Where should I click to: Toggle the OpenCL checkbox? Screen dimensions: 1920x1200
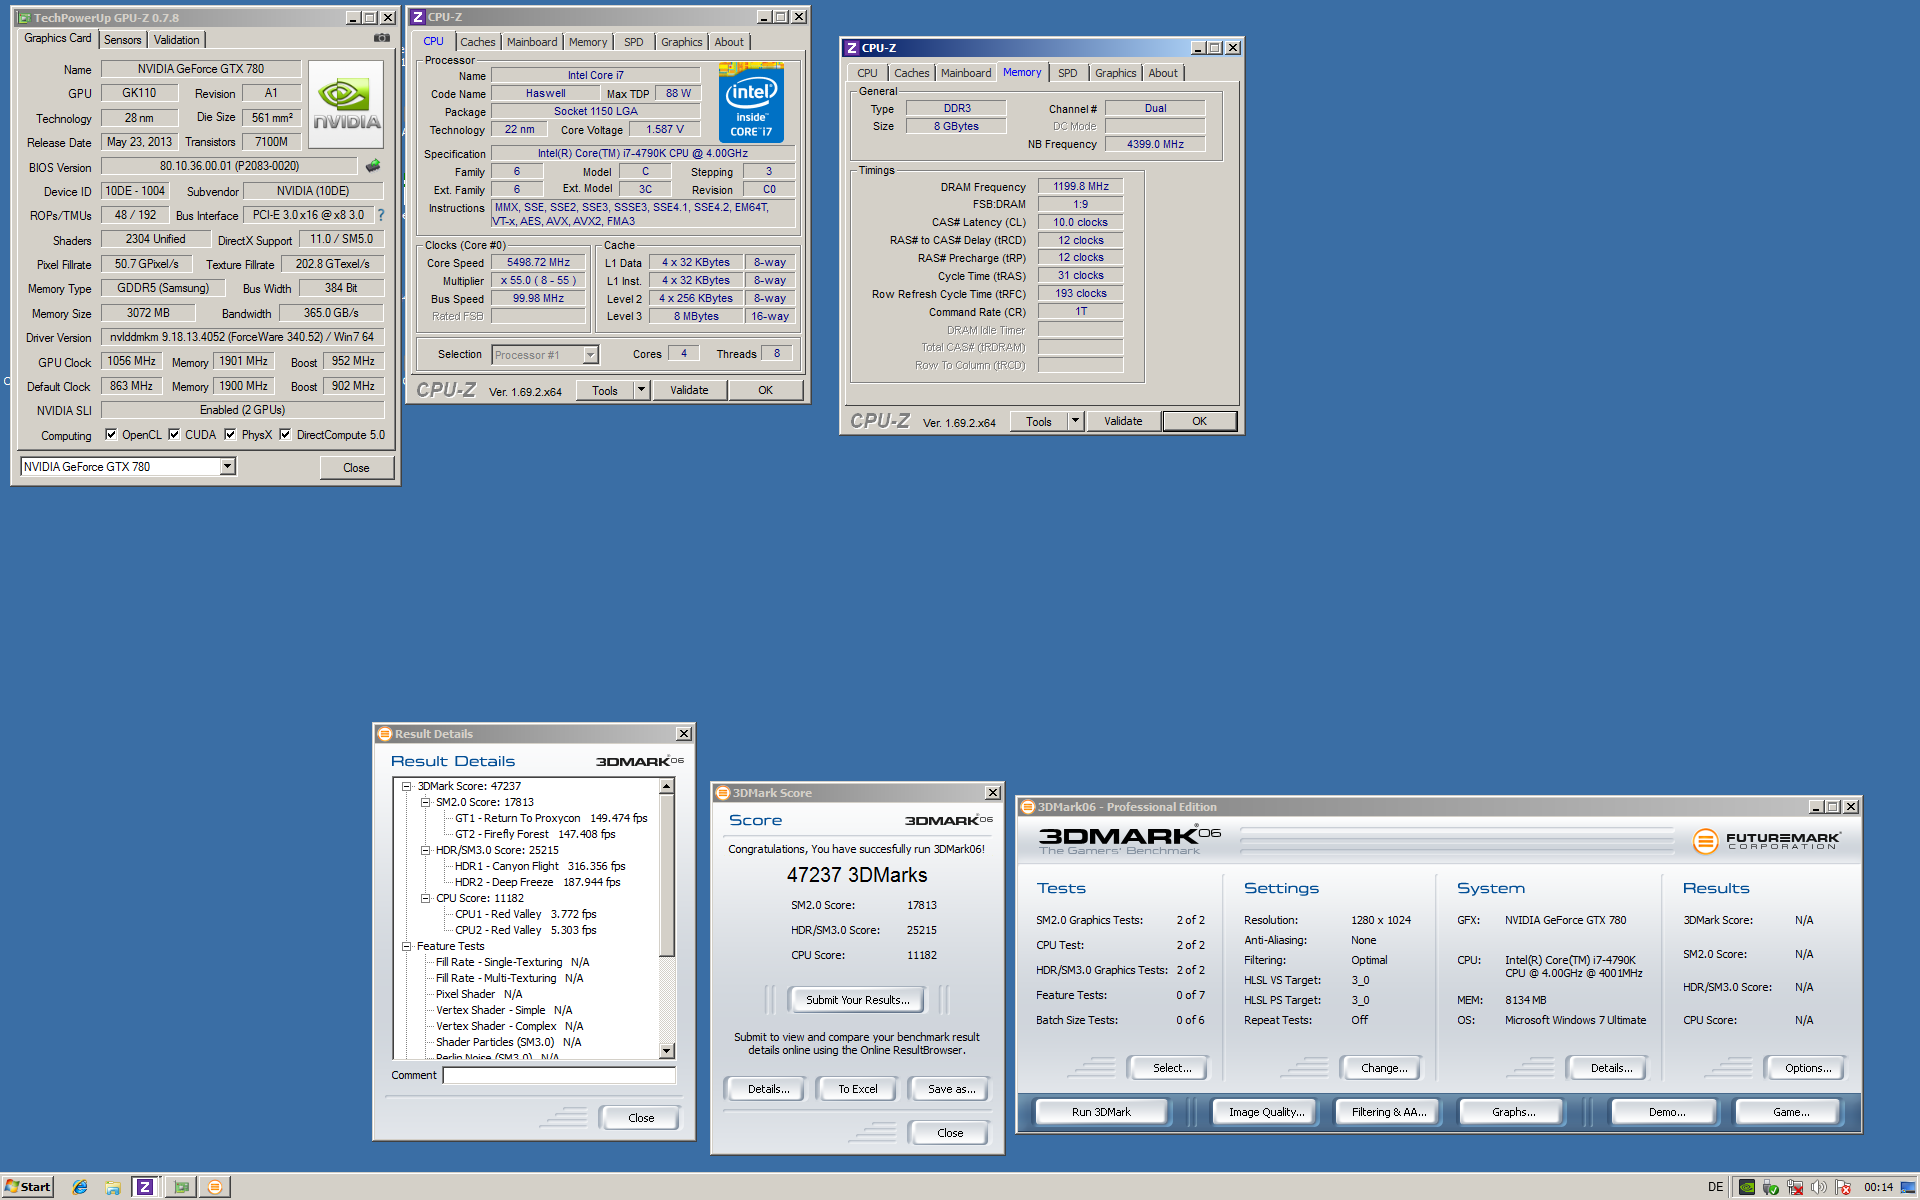[x=111, y=435]
